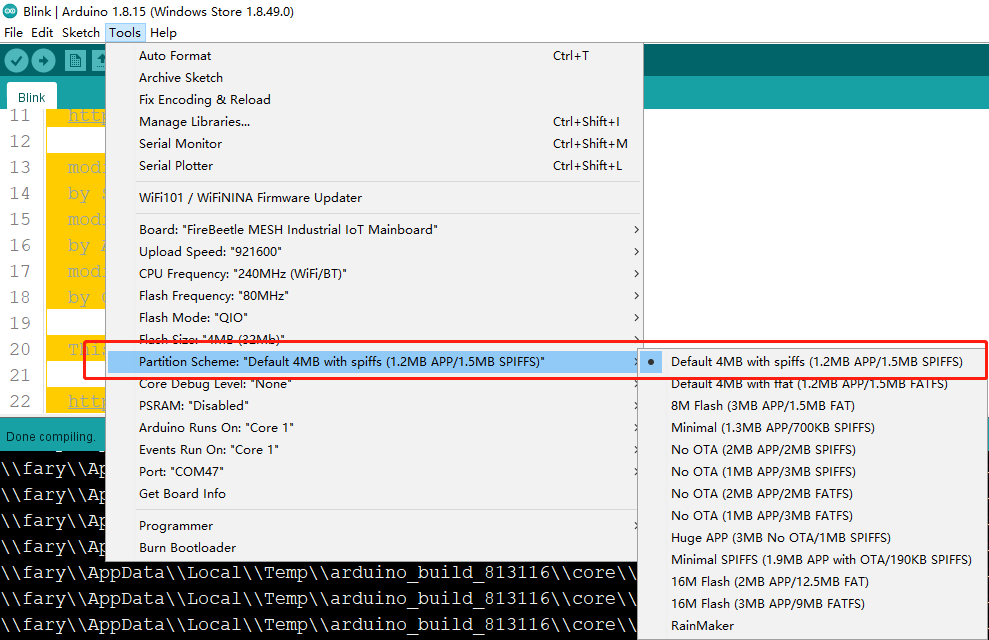Expand the Core Debug Level submenu
Image resolution: width=989 pixels, height=640 pixels.
375,384
